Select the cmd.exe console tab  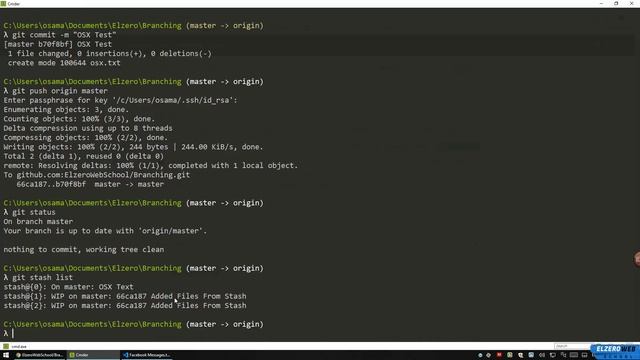(x=15, y=347)
